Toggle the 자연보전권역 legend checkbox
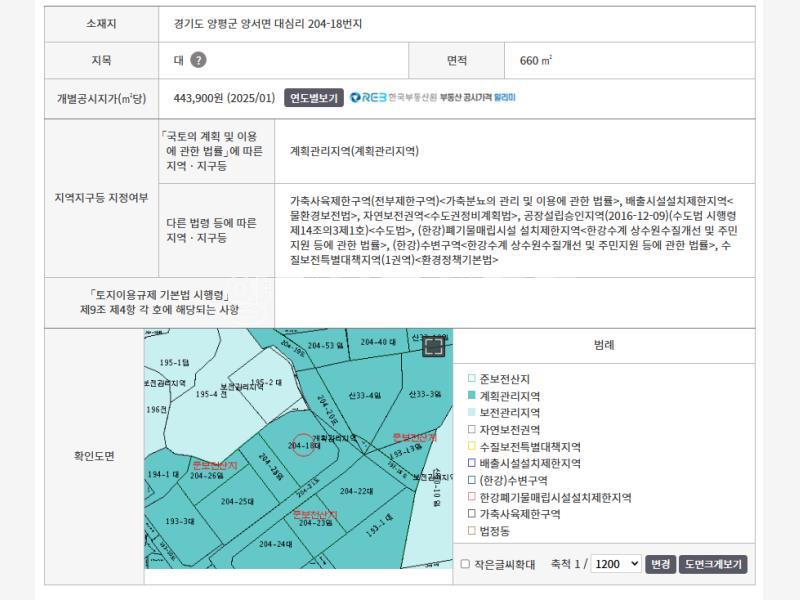This screenshot has width=800, height=600. (x=471, y=429)
